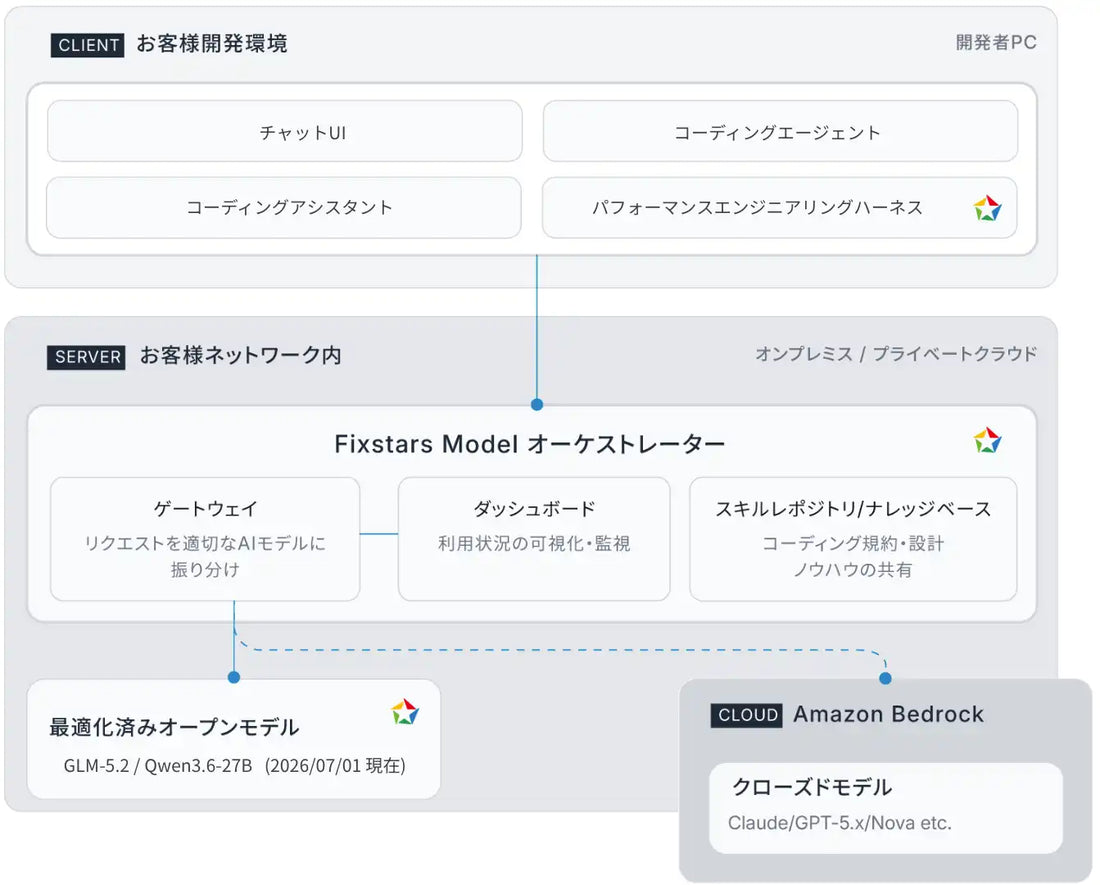The height and width of the screenshot is (885, 1100).
Task: Click the Claude/GPT-5.x/Nova etc. text
Action: coord(840,823)
